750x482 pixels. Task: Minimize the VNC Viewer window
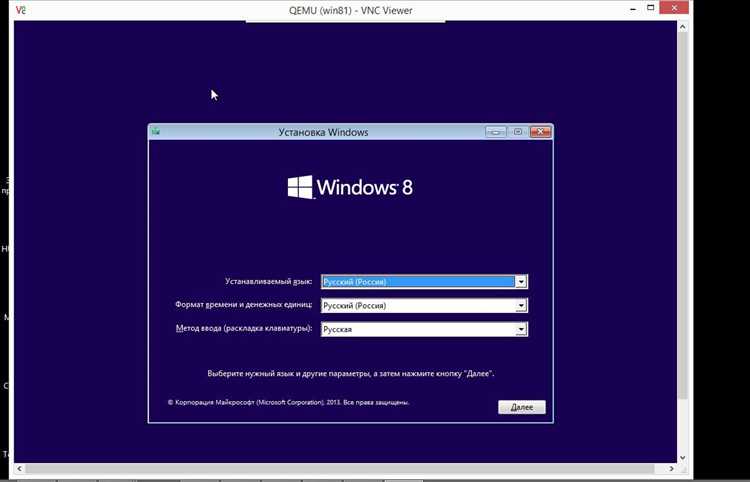pos(633,9)
